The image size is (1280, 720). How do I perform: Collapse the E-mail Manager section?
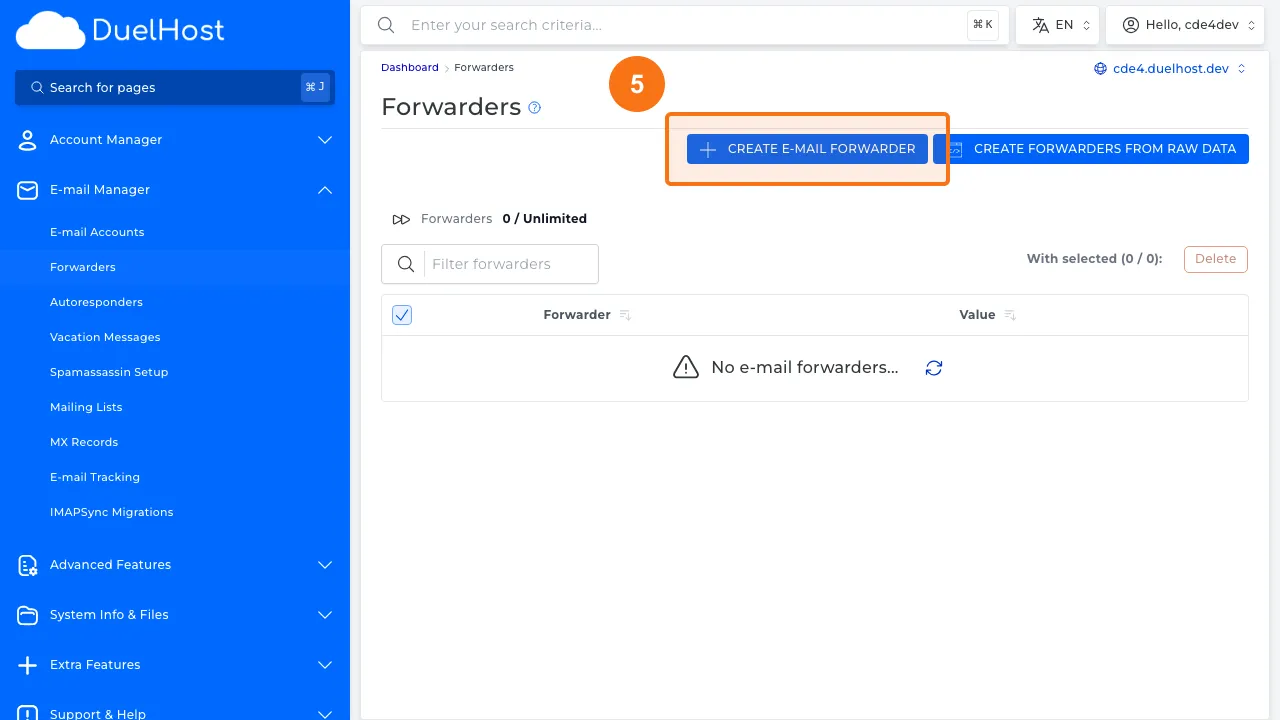point(324,190)
